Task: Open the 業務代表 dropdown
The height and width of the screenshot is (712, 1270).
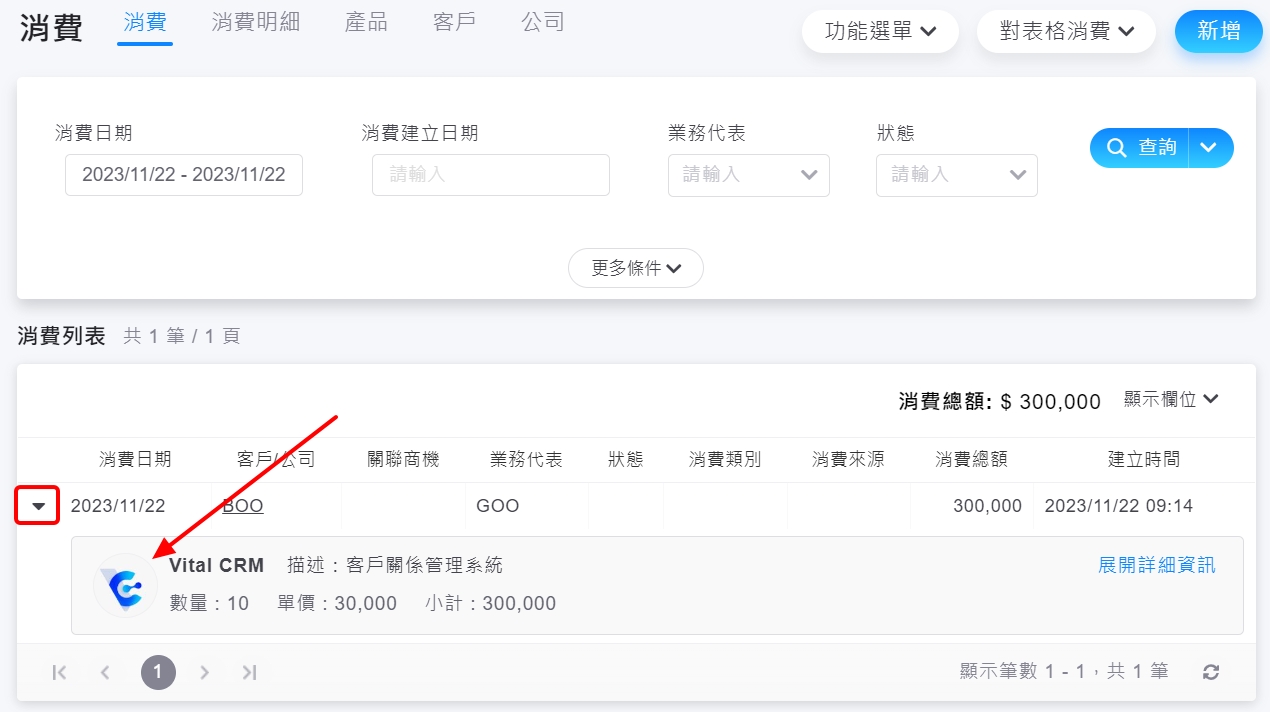Action: pyautogui.click(x=748, y=175)
